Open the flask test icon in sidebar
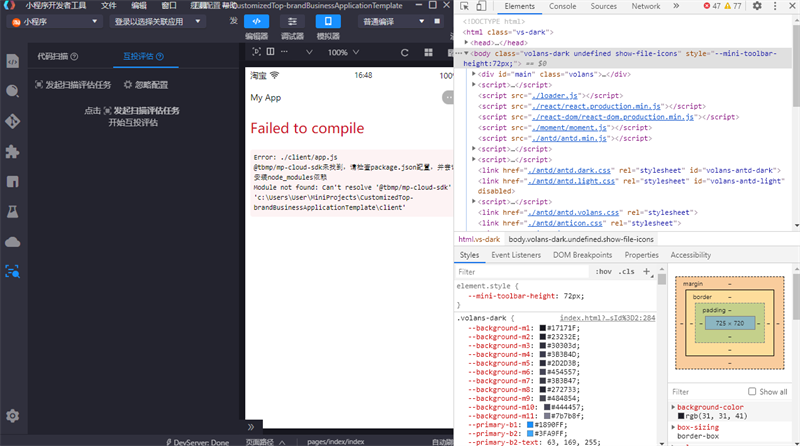The width and height of the screenshot is (800, 446). [13, 212]
